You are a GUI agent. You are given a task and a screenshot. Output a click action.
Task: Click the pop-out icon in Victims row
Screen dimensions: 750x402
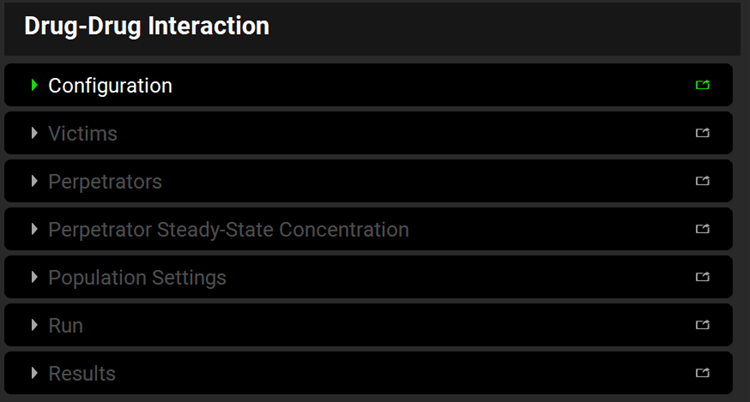pyautogui.click(x=702, y=134)
